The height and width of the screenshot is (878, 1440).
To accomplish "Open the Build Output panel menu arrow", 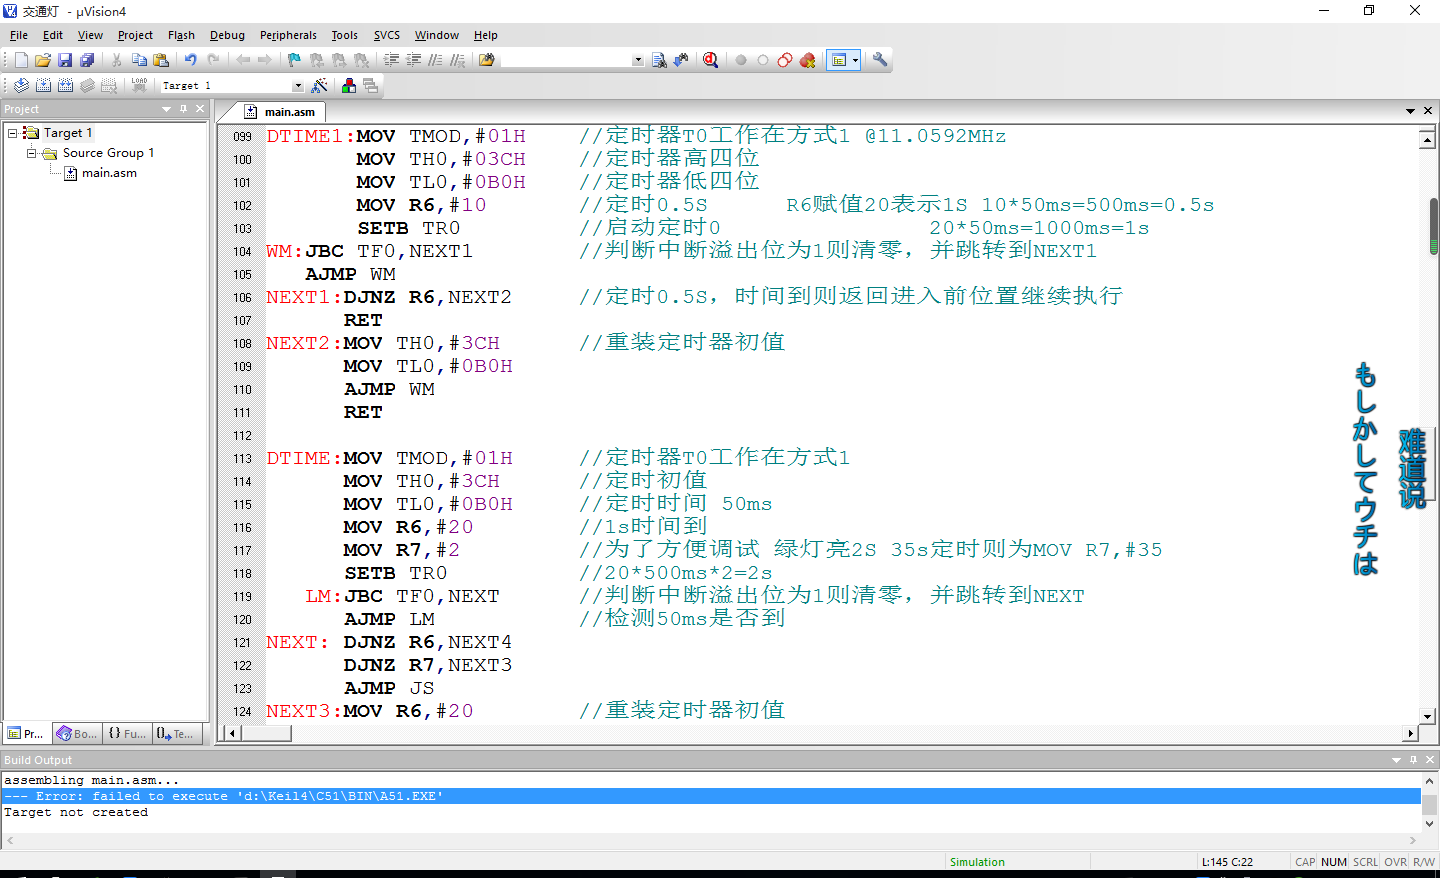I will click(1396, 760).
